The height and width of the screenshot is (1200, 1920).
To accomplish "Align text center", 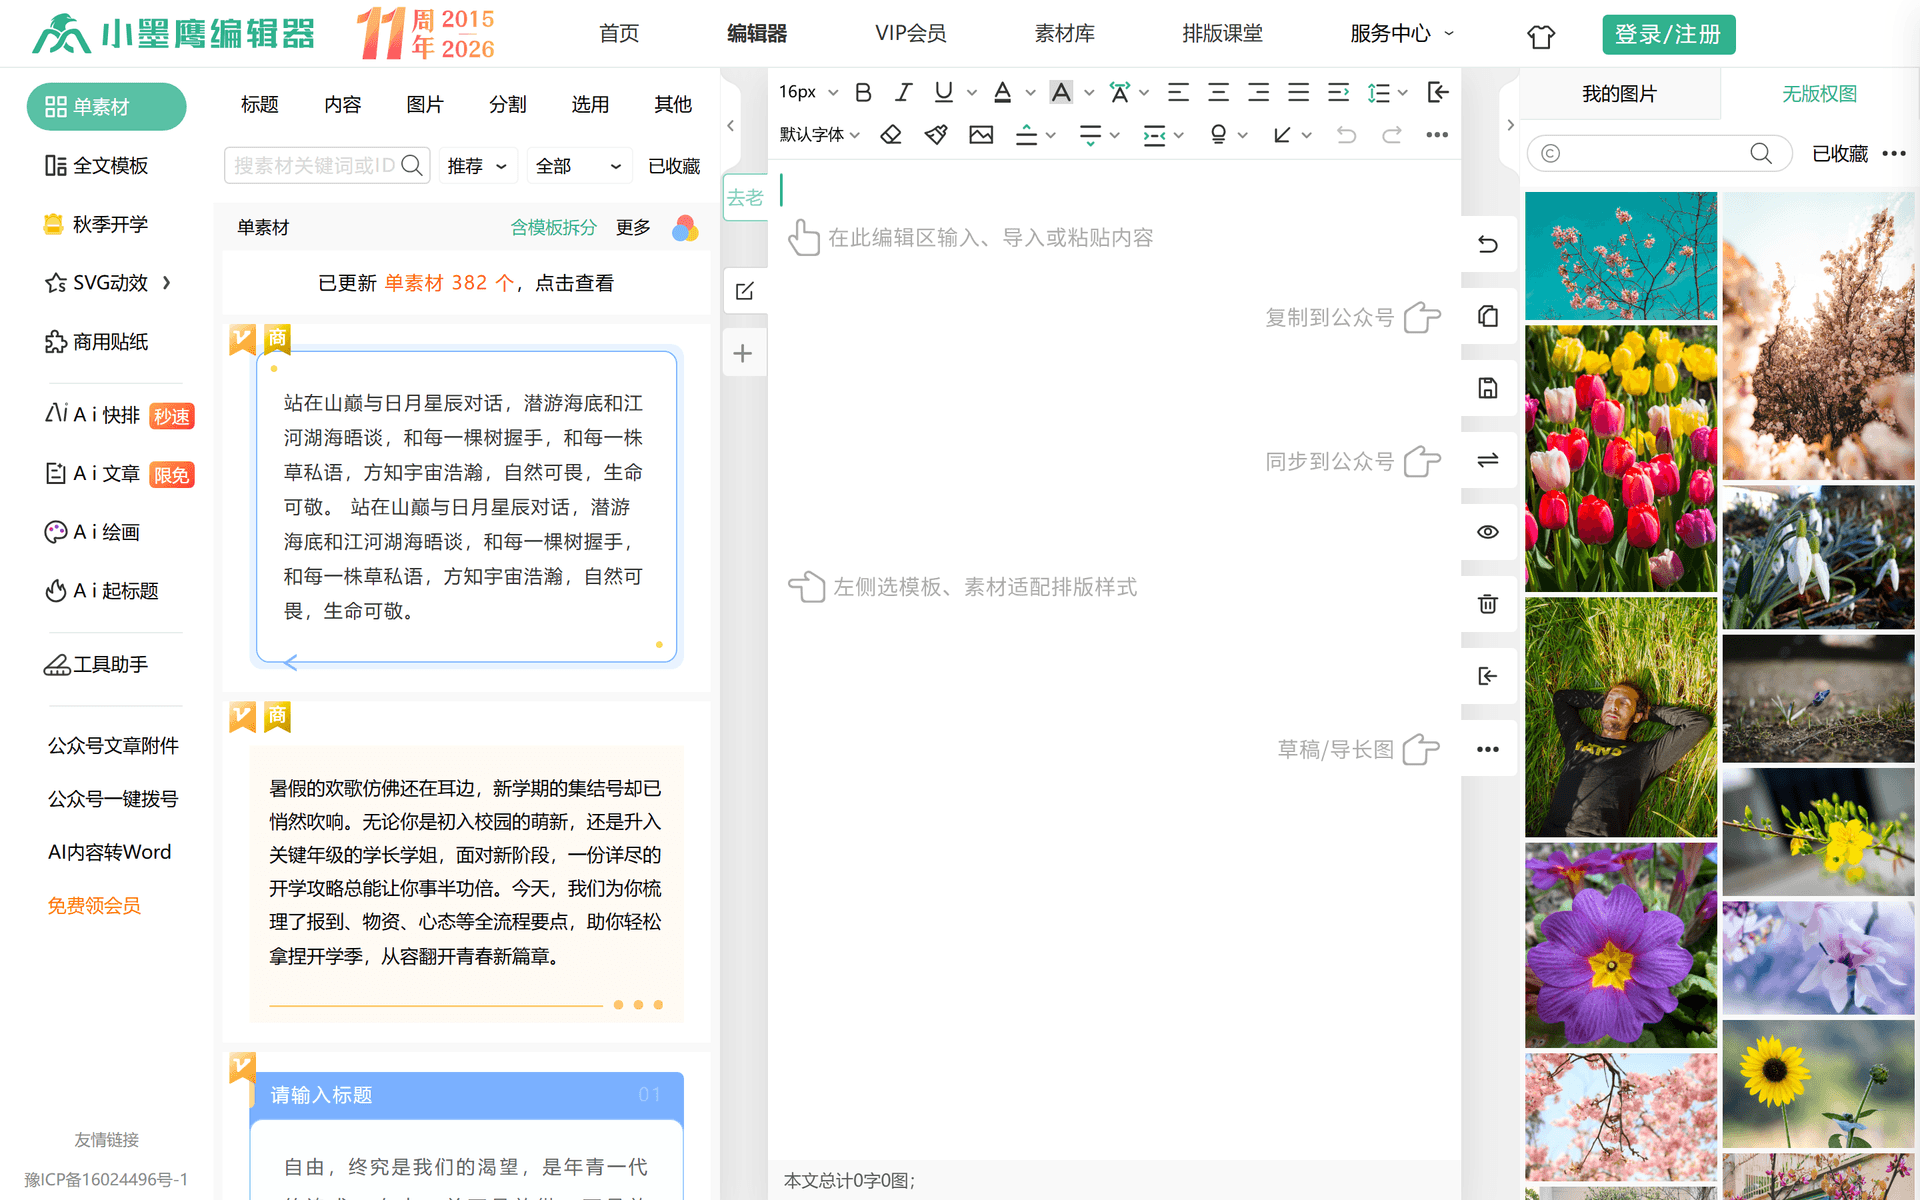I will tap(1219, 93).
